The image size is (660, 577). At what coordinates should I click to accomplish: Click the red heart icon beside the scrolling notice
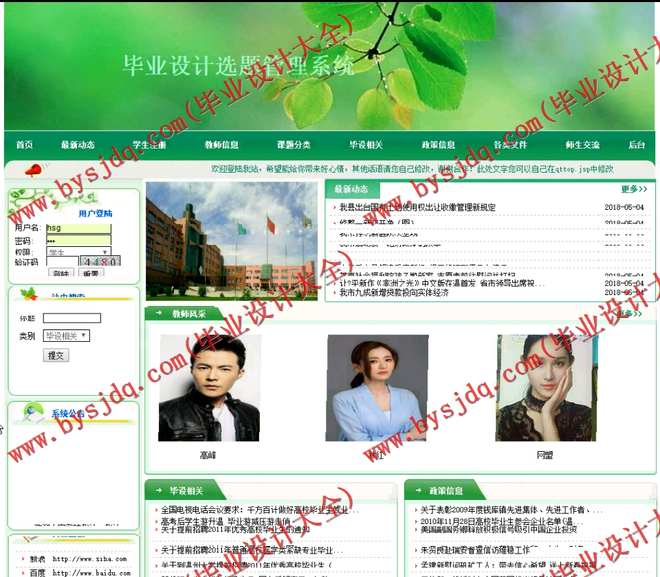click(x=33, y=170)
